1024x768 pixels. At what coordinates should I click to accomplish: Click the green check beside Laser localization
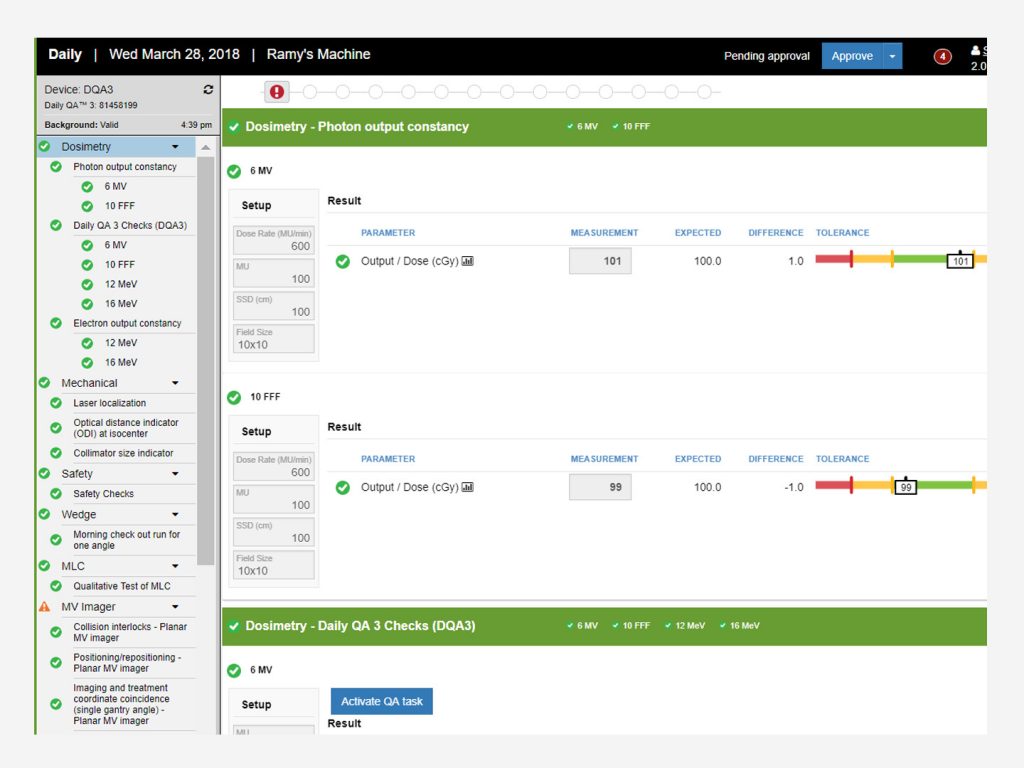tap(56, 403)
